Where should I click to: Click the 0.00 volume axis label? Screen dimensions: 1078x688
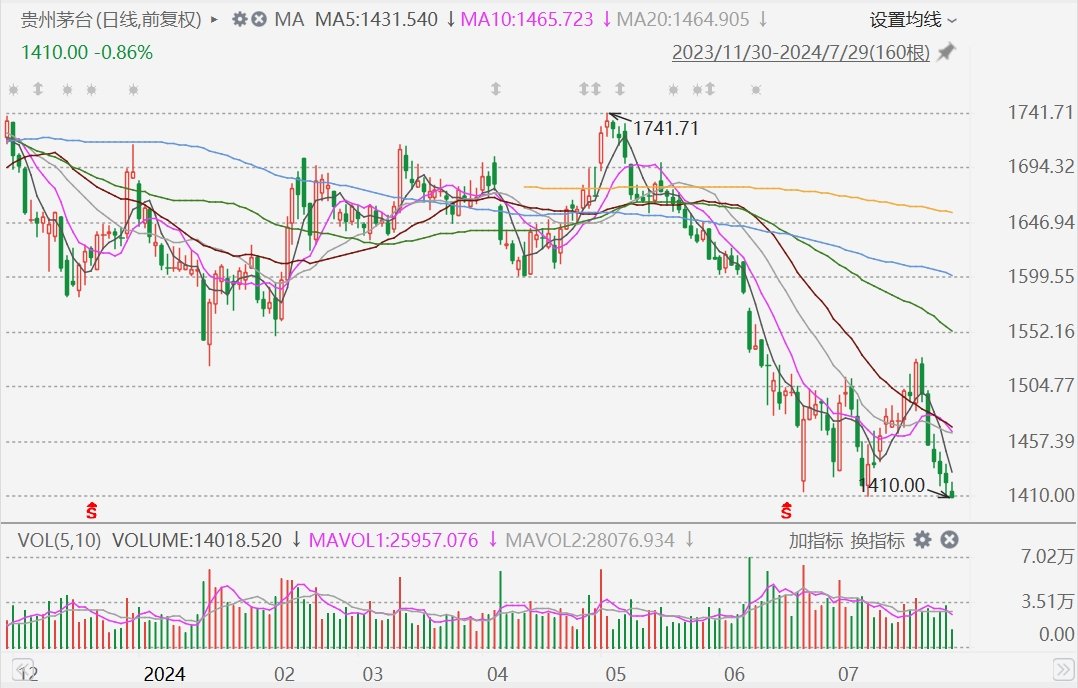pyautogui.click(x=1055, y=634)
